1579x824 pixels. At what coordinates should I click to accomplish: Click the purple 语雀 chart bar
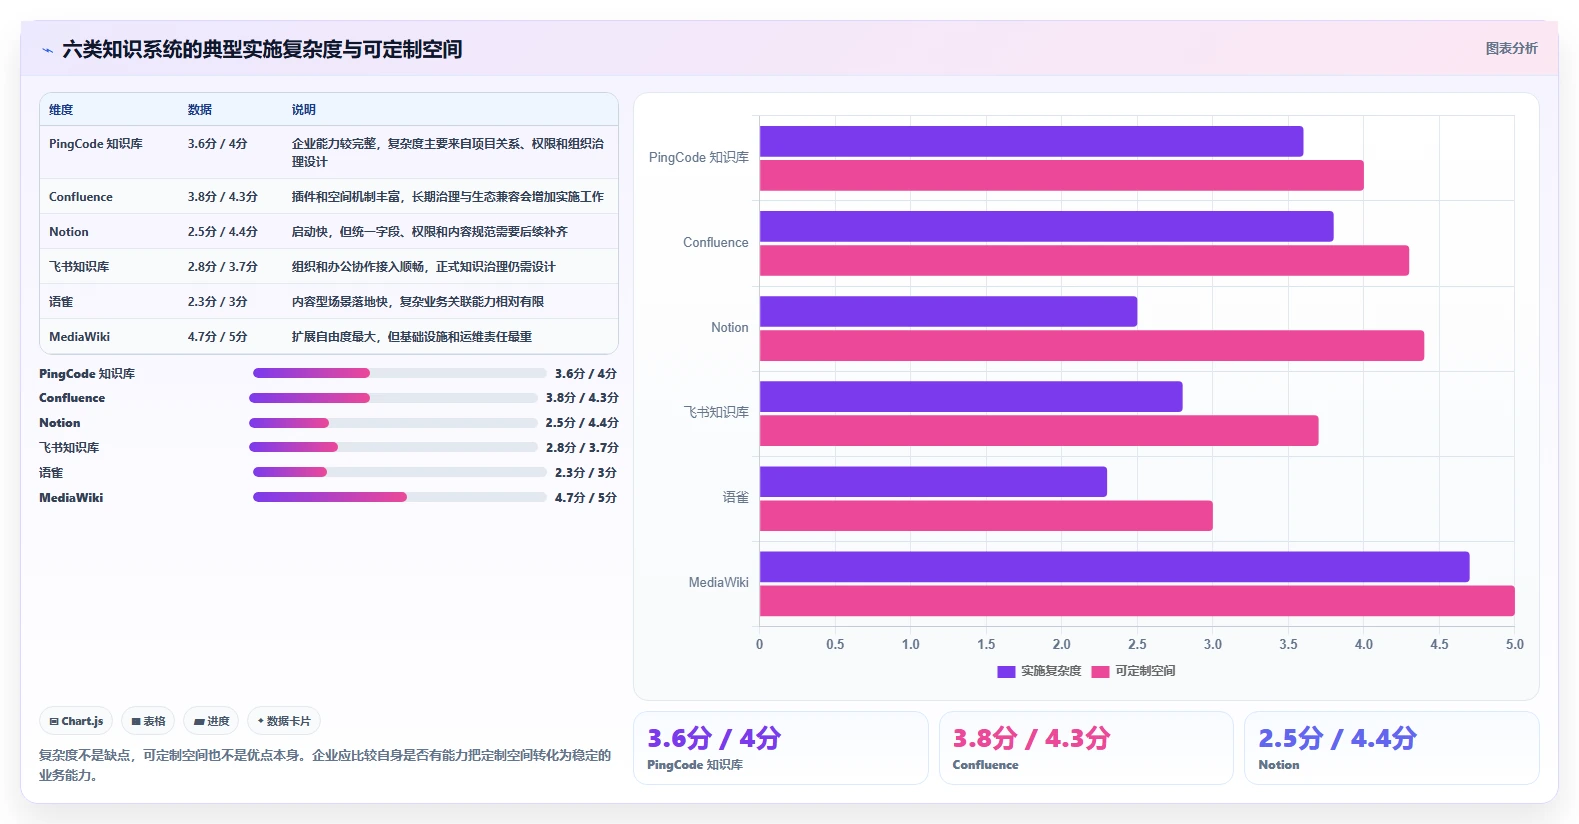coord(933,481)
